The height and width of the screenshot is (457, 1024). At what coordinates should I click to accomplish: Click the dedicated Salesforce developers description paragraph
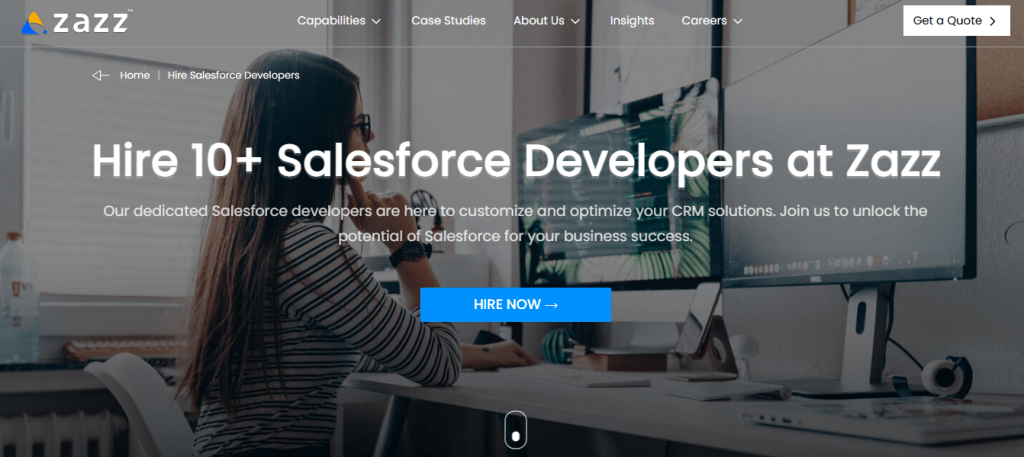515,224
